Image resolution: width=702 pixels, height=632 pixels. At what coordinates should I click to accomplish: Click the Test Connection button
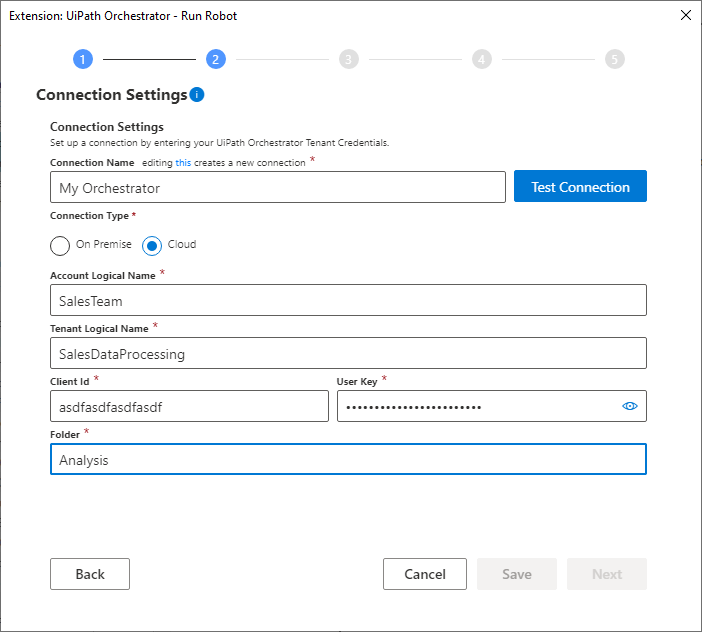580,186
